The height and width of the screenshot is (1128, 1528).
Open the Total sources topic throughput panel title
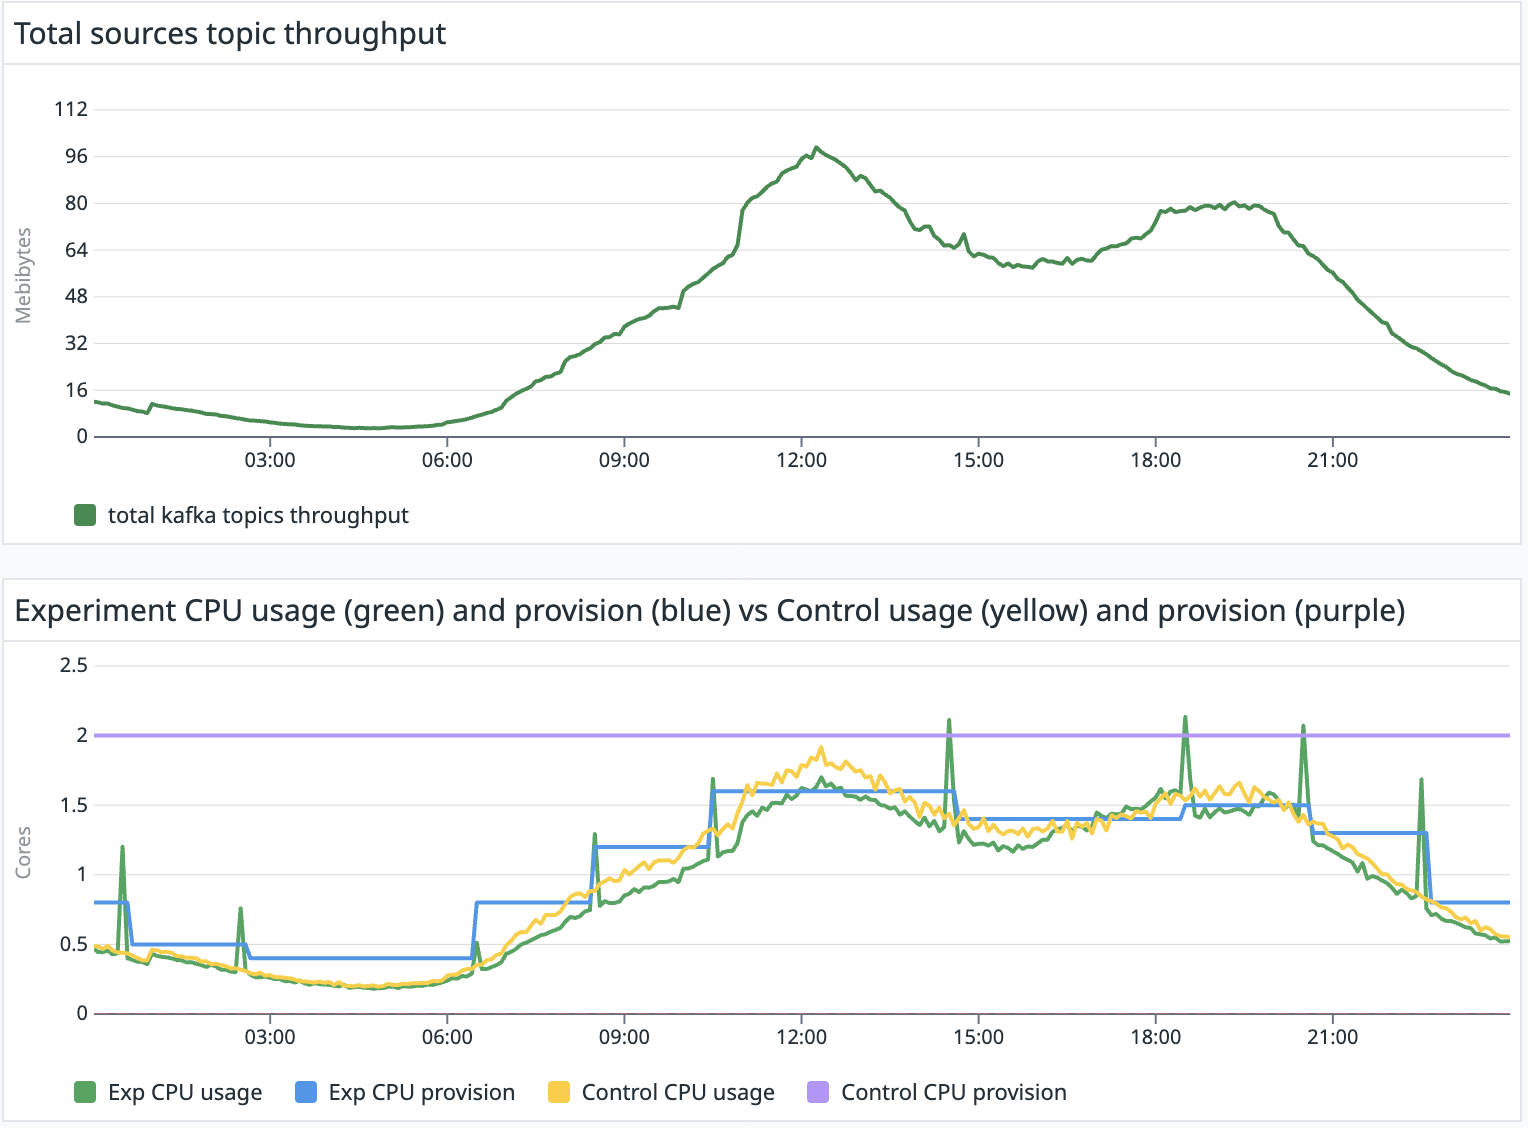point(230,34)
